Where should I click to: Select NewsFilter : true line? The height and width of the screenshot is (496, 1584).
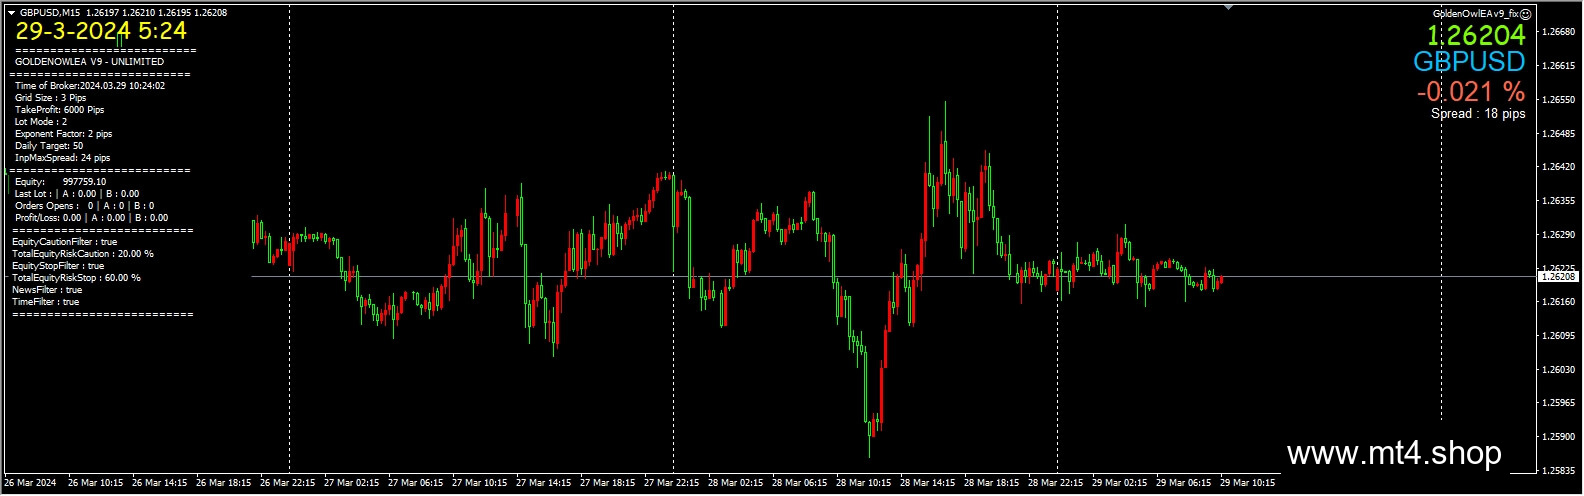[x=47, y=290]
